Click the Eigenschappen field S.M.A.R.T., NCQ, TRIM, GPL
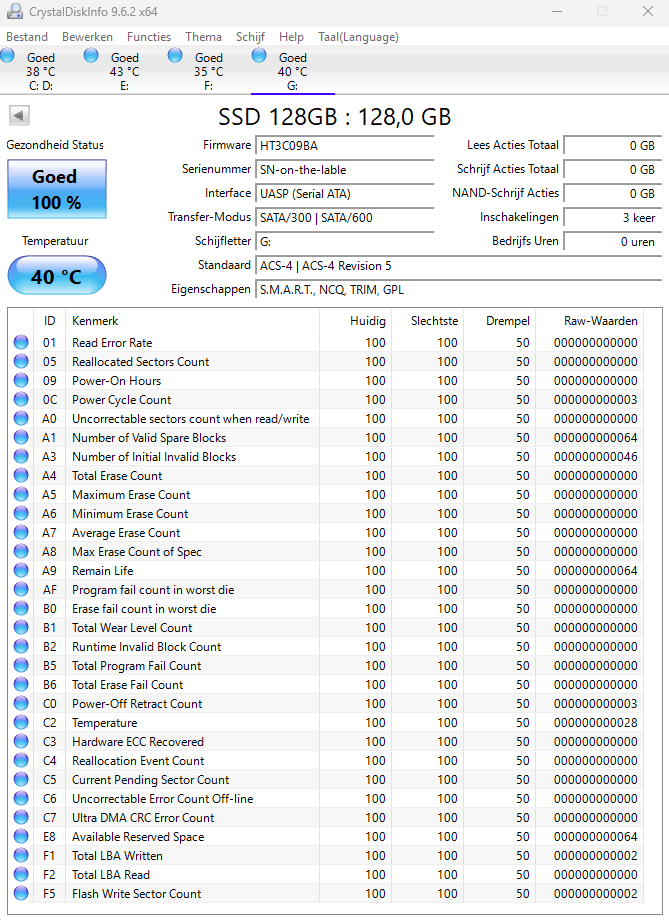Viewport: 669px width, 920px height. point(458,290)
